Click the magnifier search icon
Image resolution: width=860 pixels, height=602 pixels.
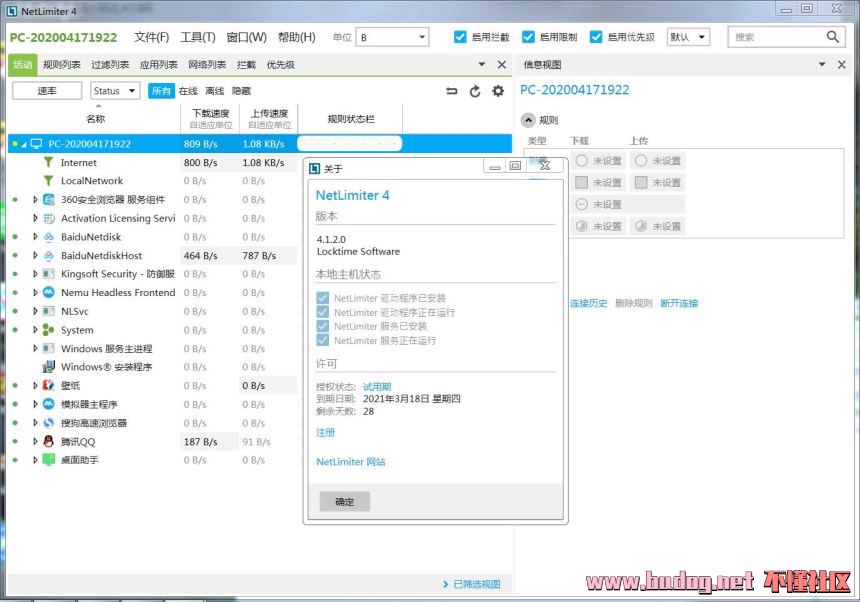coord(833,37)
